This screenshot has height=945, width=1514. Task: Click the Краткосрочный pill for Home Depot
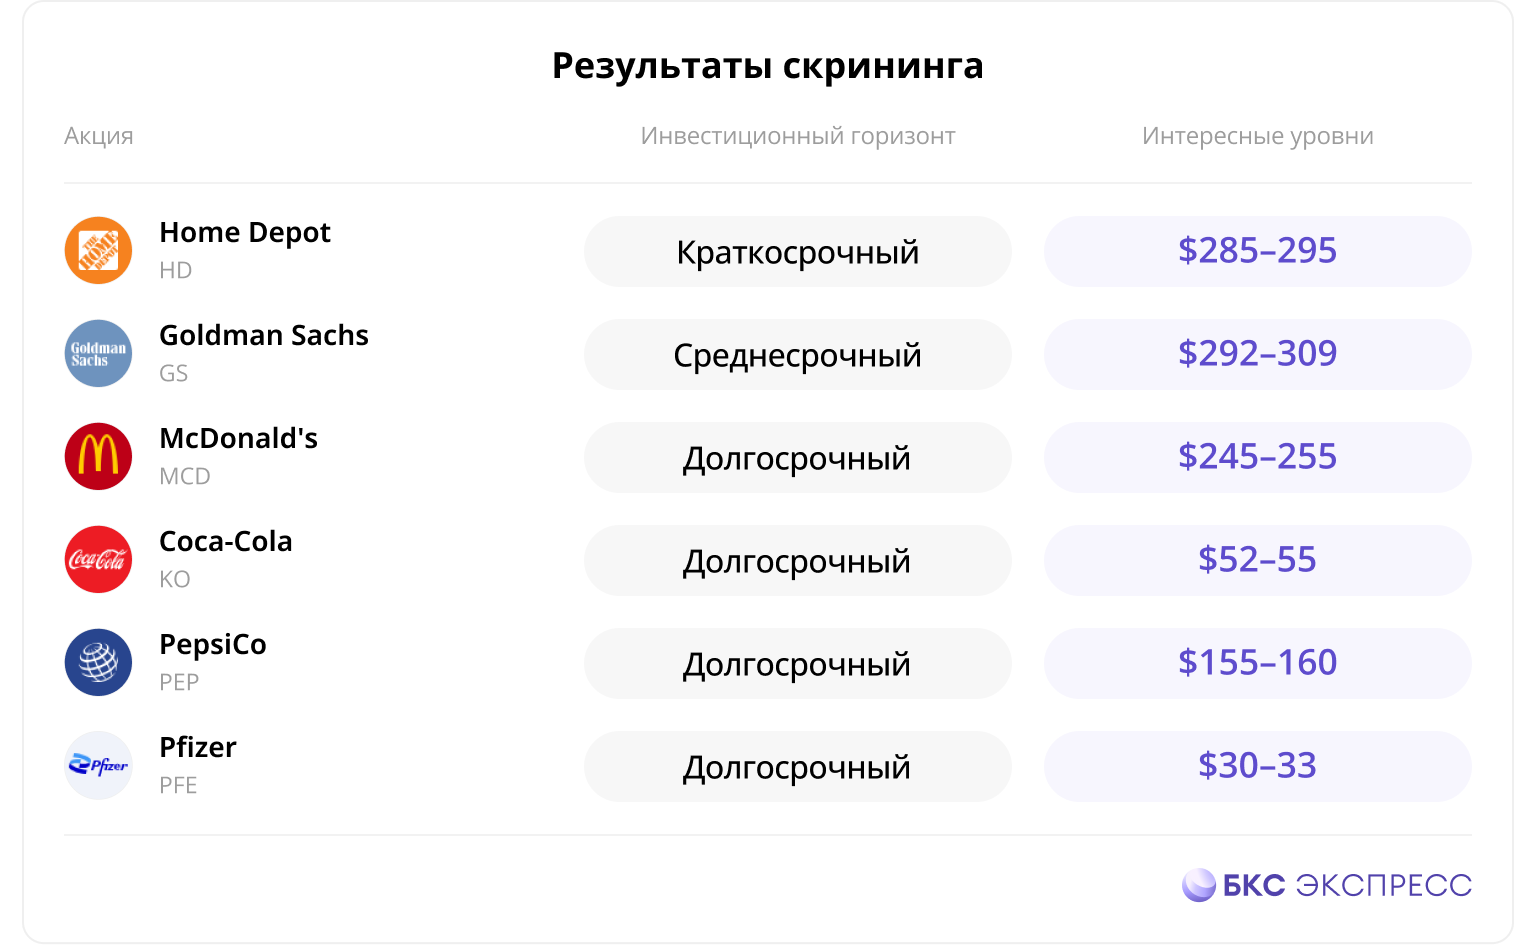797,251
